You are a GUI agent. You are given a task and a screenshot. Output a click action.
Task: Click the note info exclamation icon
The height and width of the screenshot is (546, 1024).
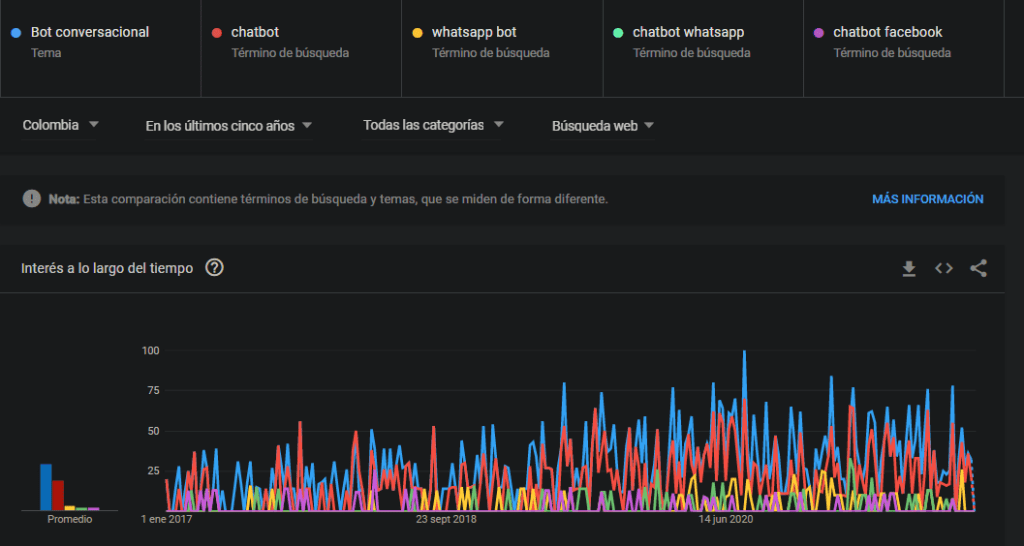coord(31,199)
